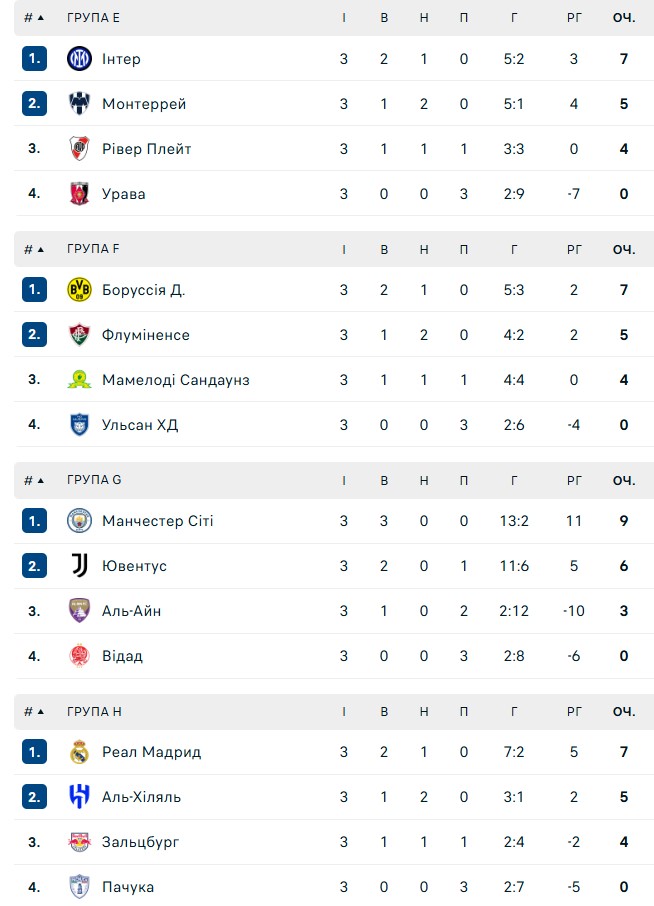Sort Group E by rank arrow
The width and height of the screenshot is (654, 906).
tap(34, 18)
